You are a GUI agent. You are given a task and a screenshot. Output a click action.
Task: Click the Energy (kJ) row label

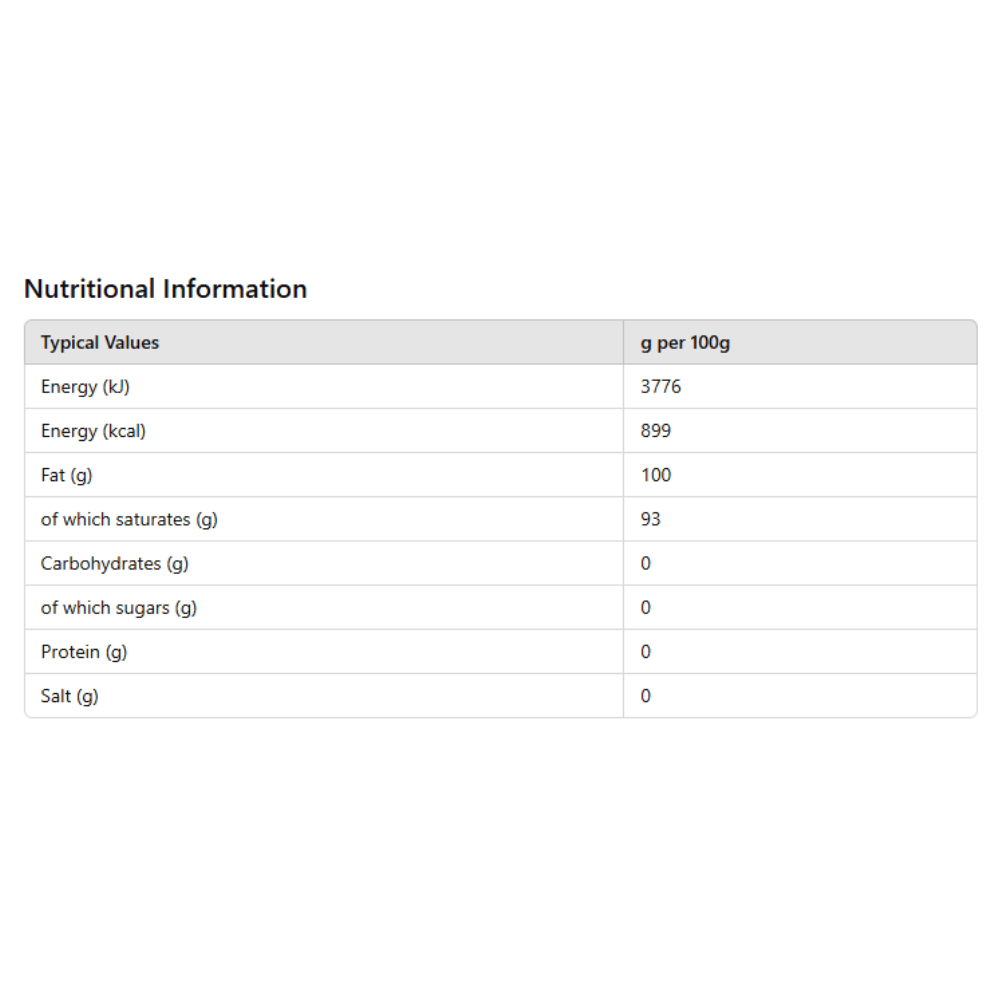85,386
